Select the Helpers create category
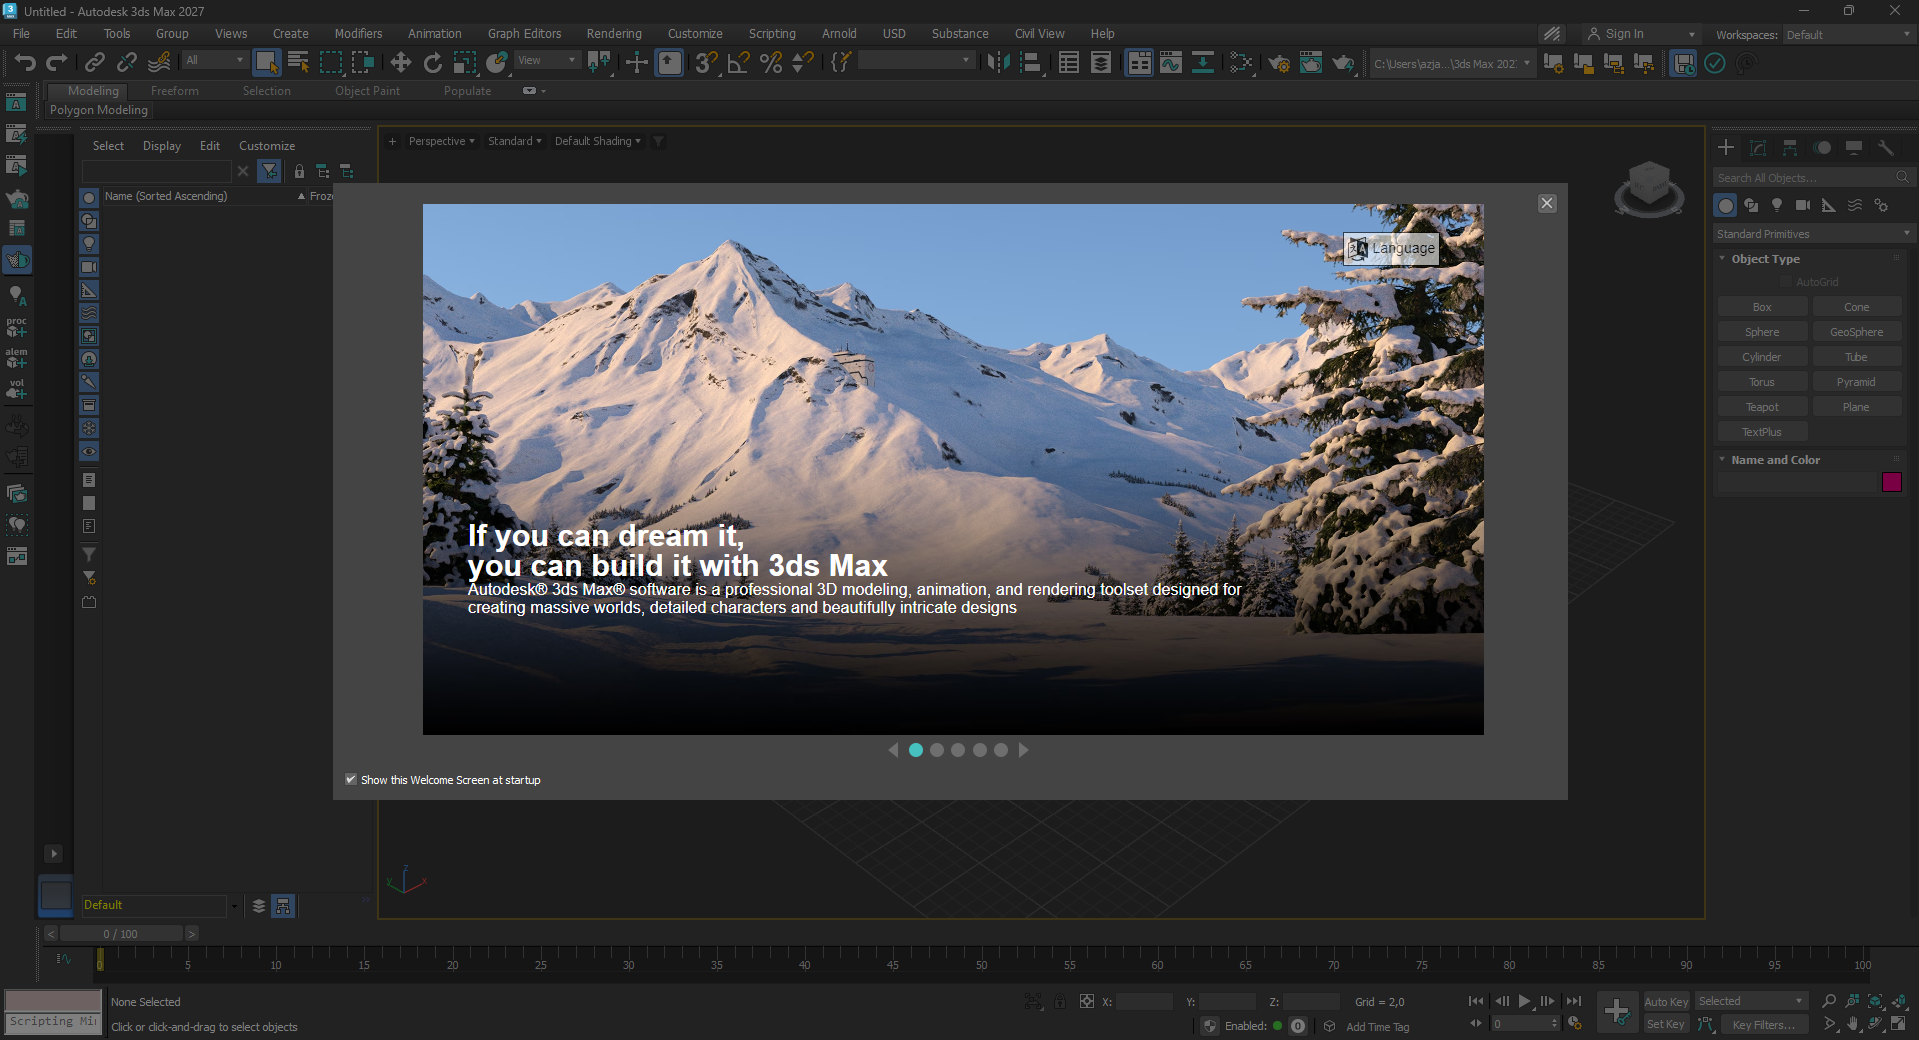Viewport: 1919px width, 1040px height. 1829,205
